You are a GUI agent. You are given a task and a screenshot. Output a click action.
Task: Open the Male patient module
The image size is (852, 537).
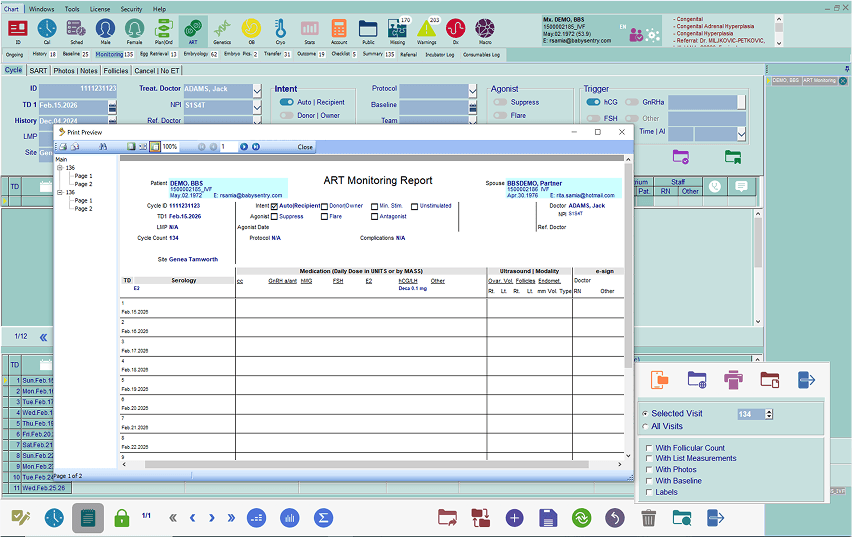105,32
